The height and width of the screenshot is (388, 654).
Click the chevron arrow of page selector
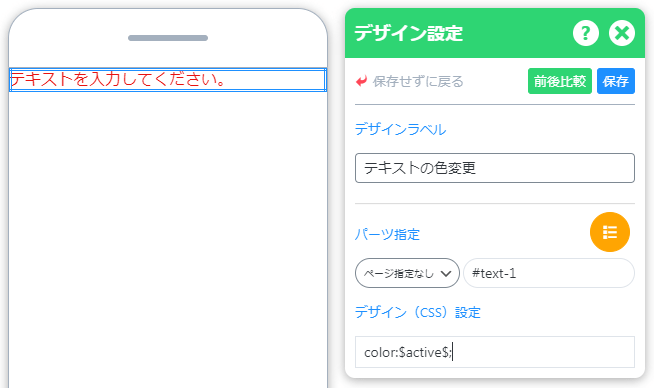[446, 274]
